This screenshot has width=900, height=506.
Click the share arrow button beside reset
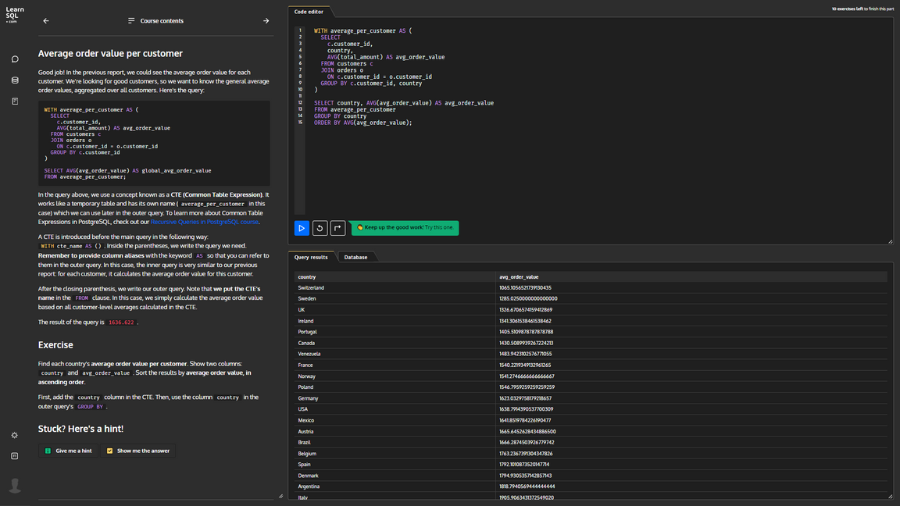338,228
